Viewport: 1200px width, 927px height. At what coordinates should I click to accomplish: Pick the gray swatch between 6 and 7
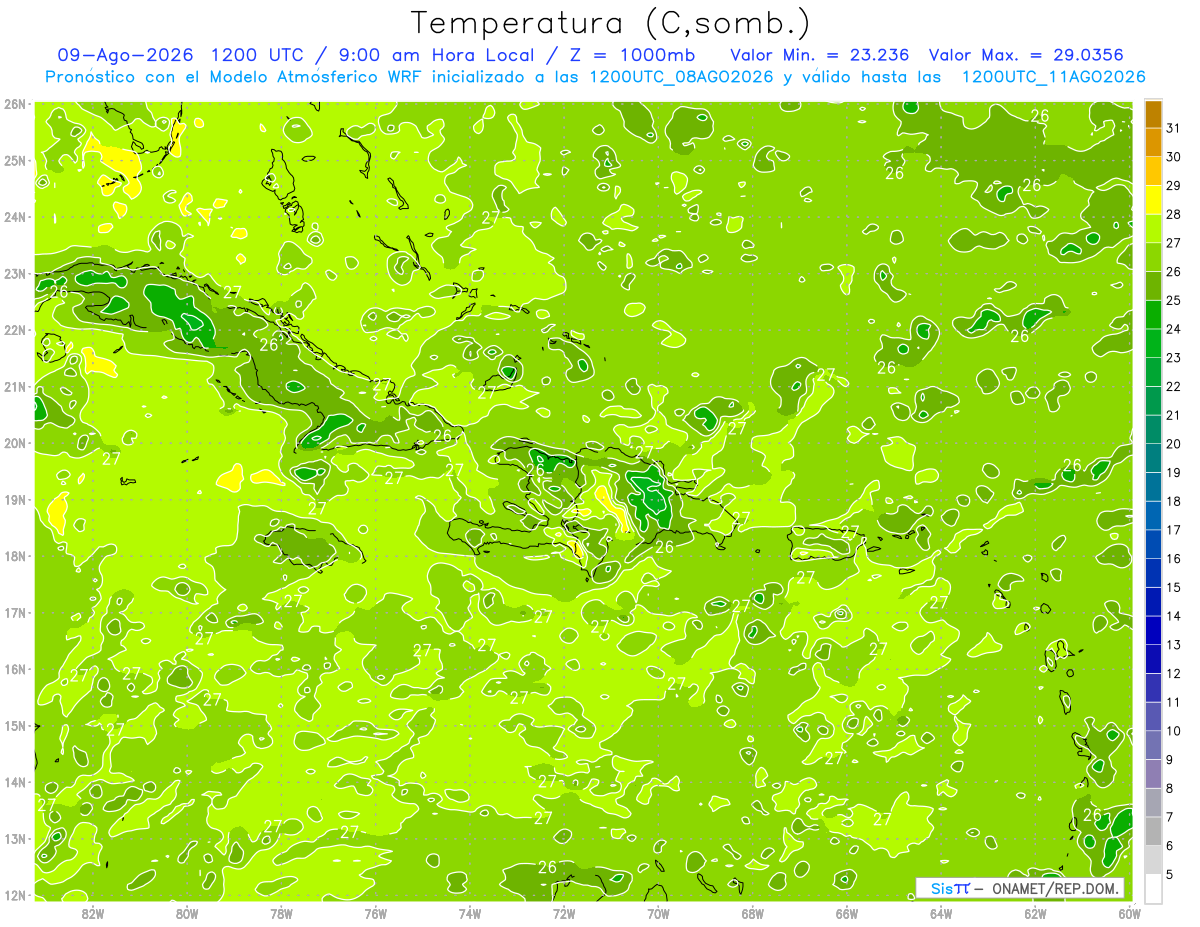1153,831
